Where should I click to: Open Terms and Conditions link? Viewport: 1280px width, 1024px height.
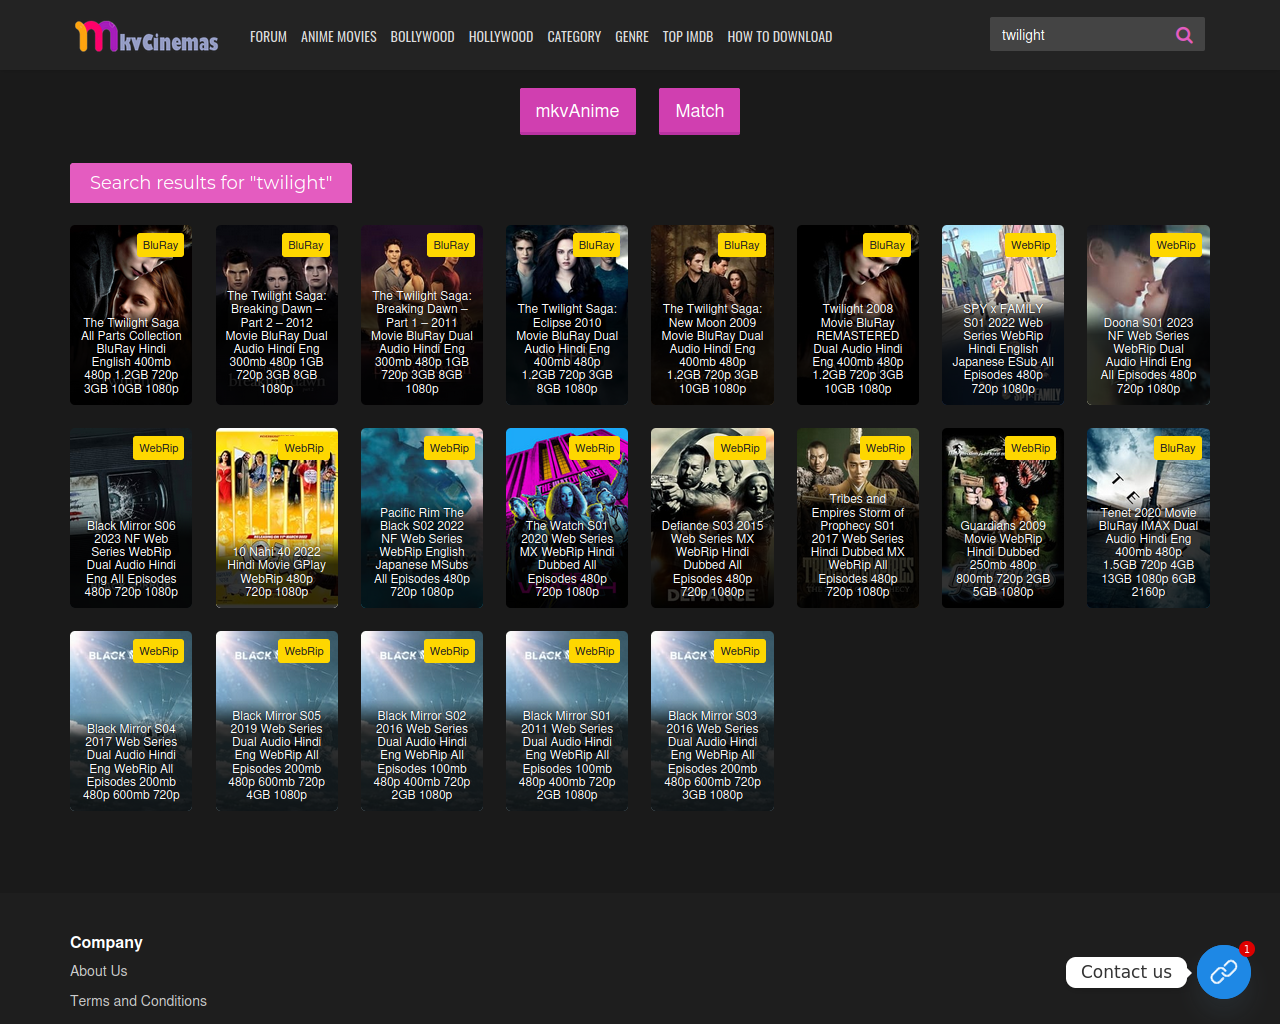point(139,1001)
